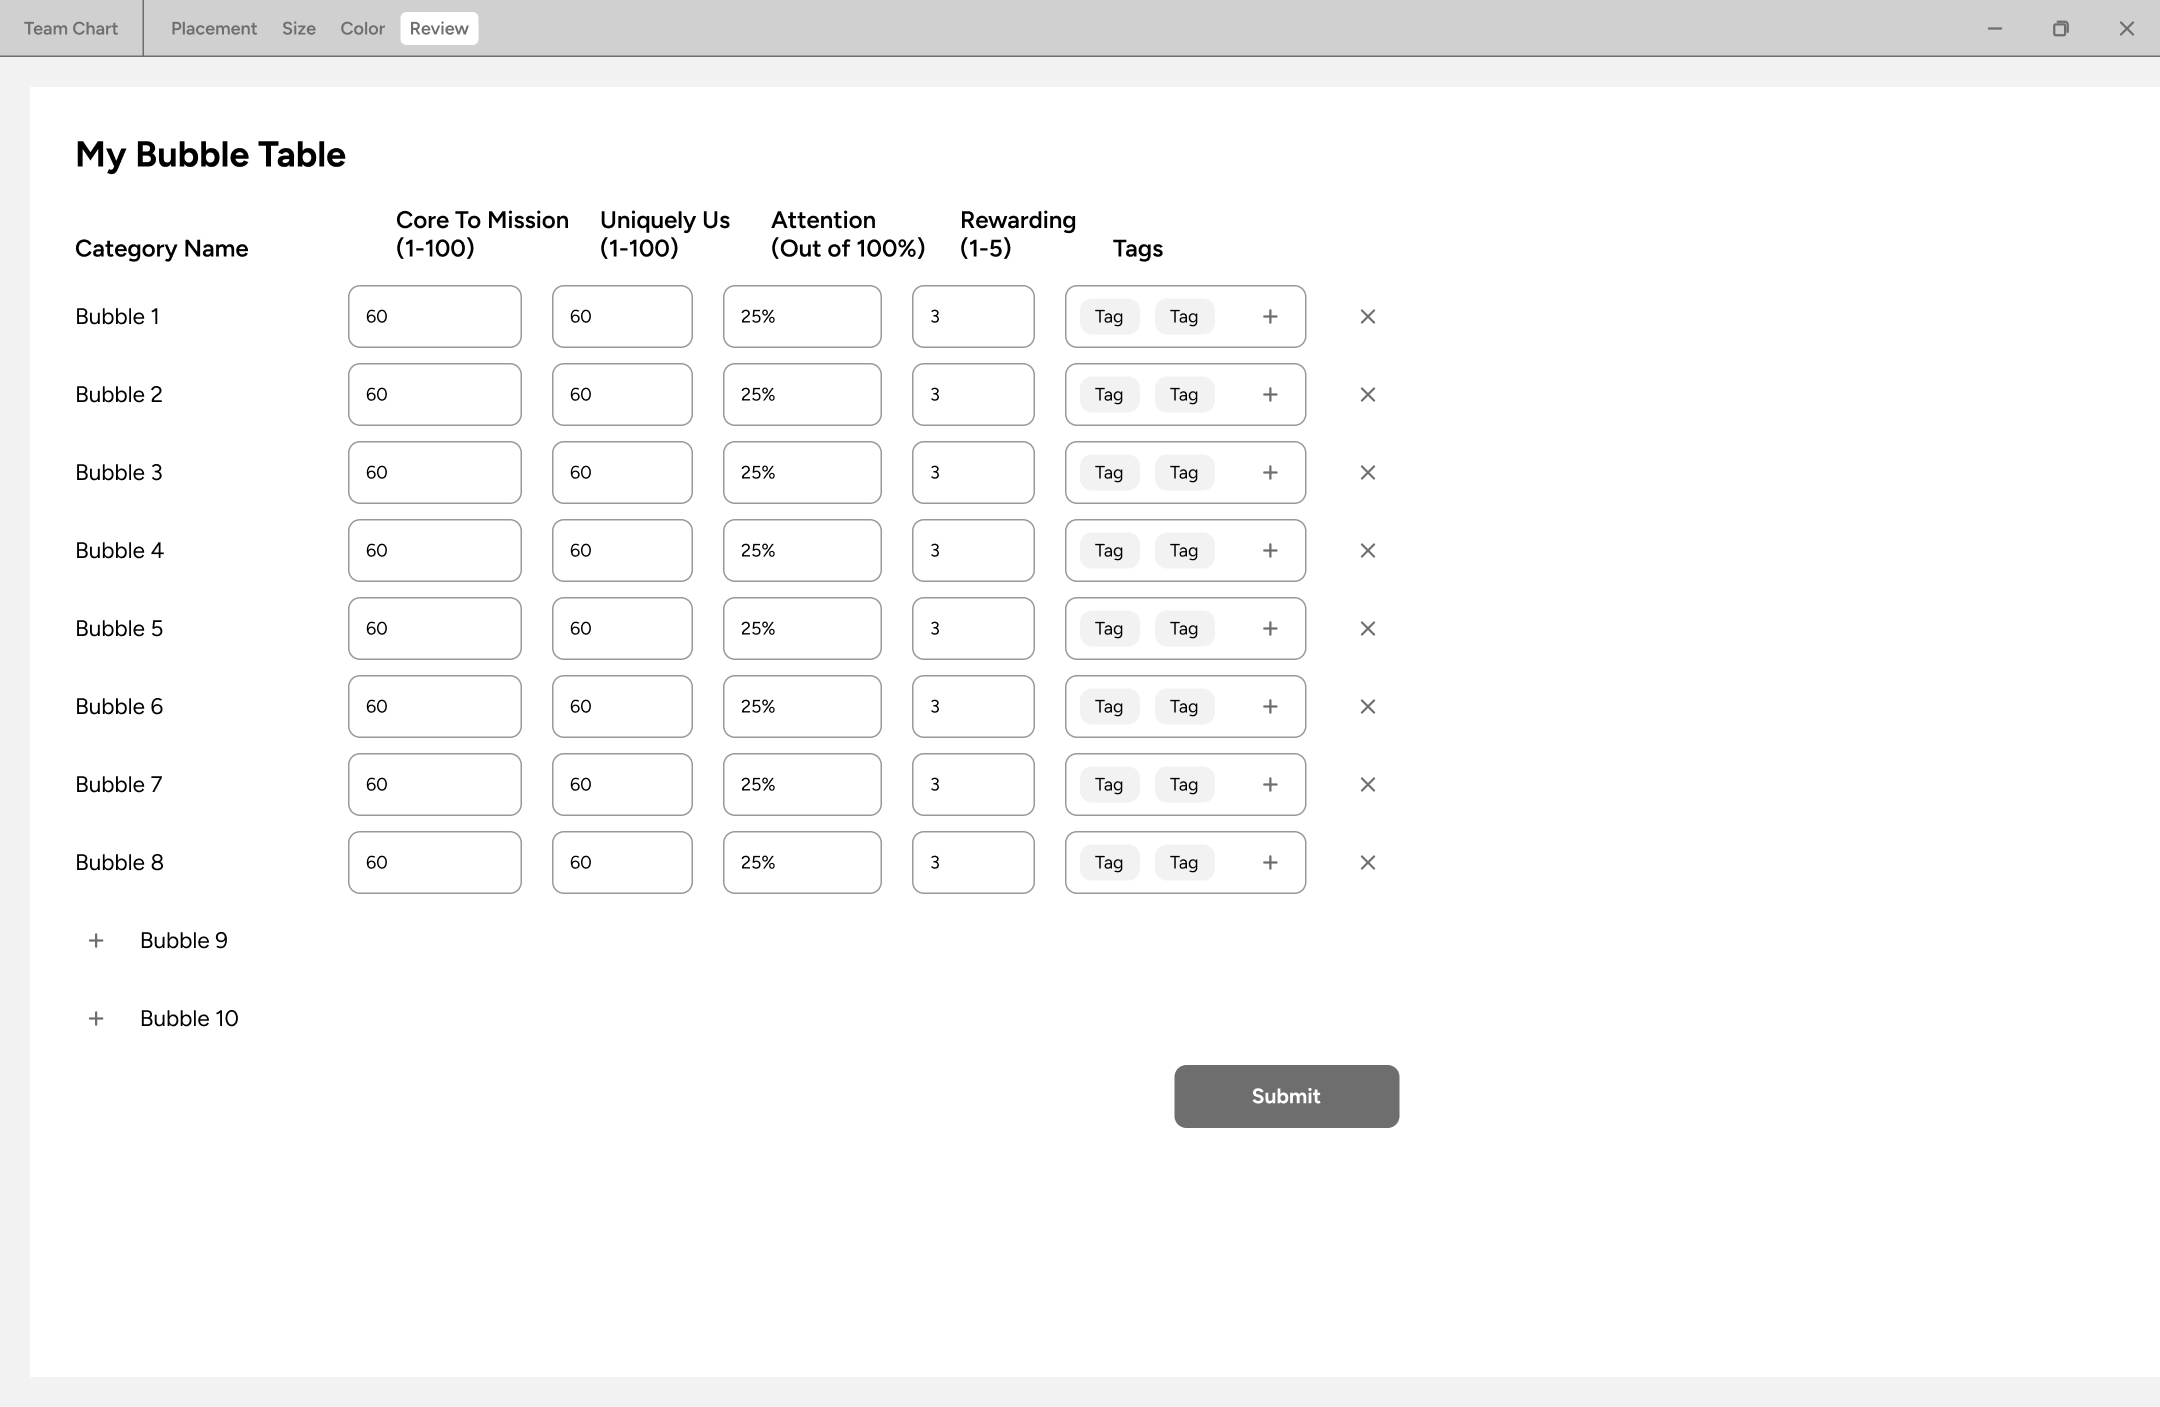Delete the Bubble 2 row with X
The width and height of the screenshot is (2160, 1407).
(1368, 395)
